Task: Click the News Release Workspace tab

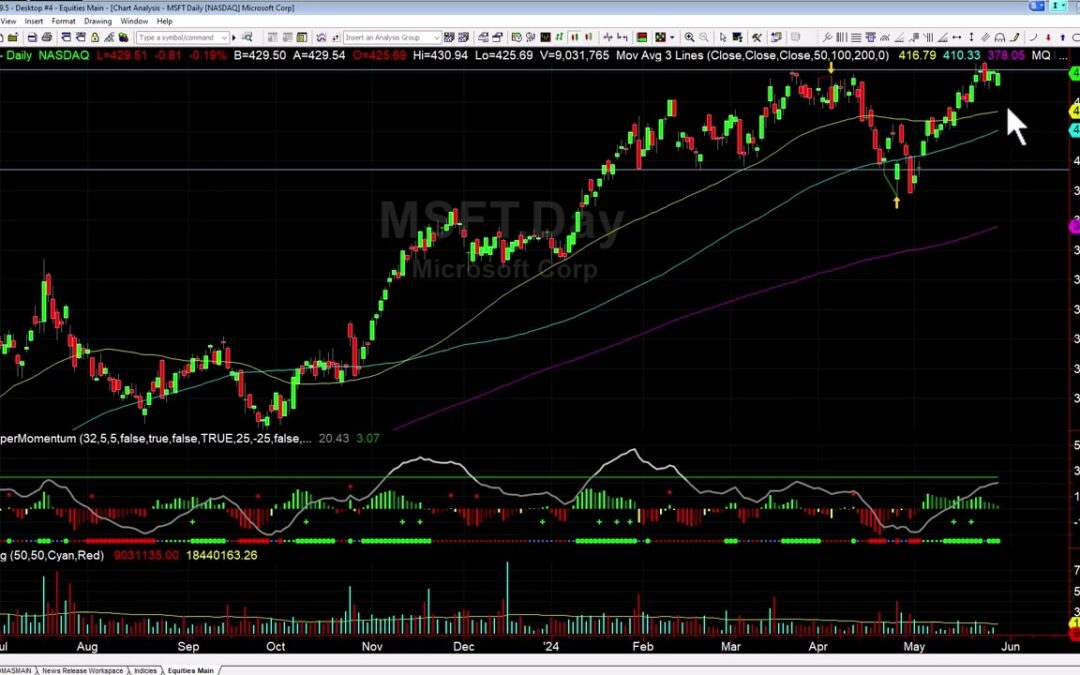Action: tap(82, 668)
